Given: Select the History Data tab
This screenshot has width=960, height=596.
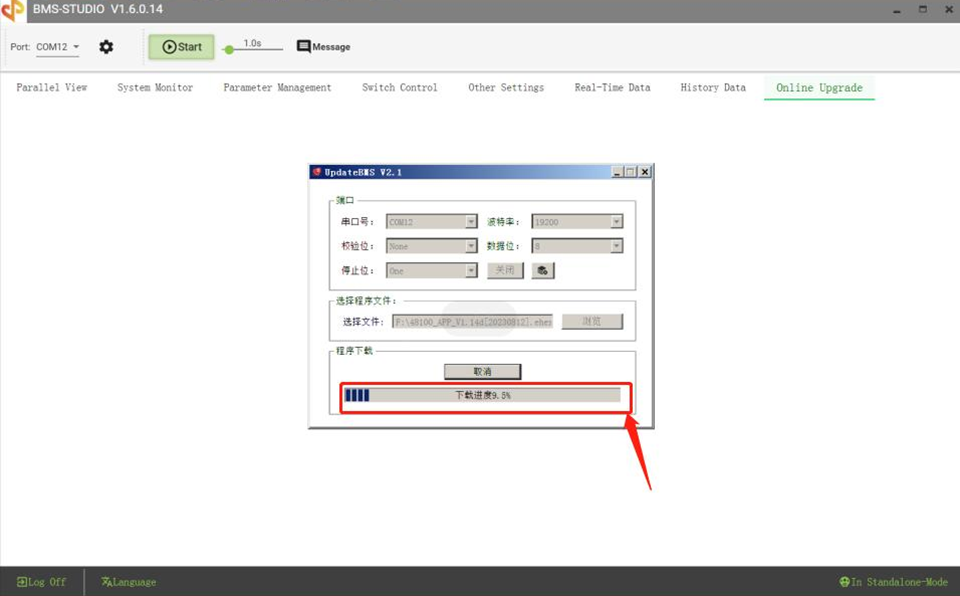Looking at the screenshot, I should 712,87.
